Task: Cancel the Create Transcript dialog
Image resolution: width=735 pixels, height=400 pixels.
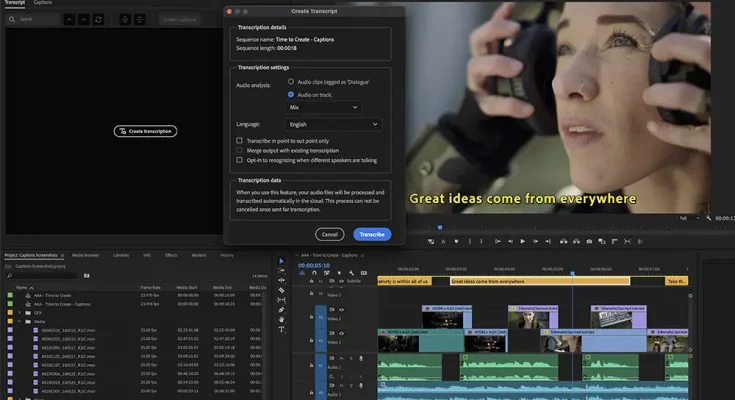Action: 329,234
